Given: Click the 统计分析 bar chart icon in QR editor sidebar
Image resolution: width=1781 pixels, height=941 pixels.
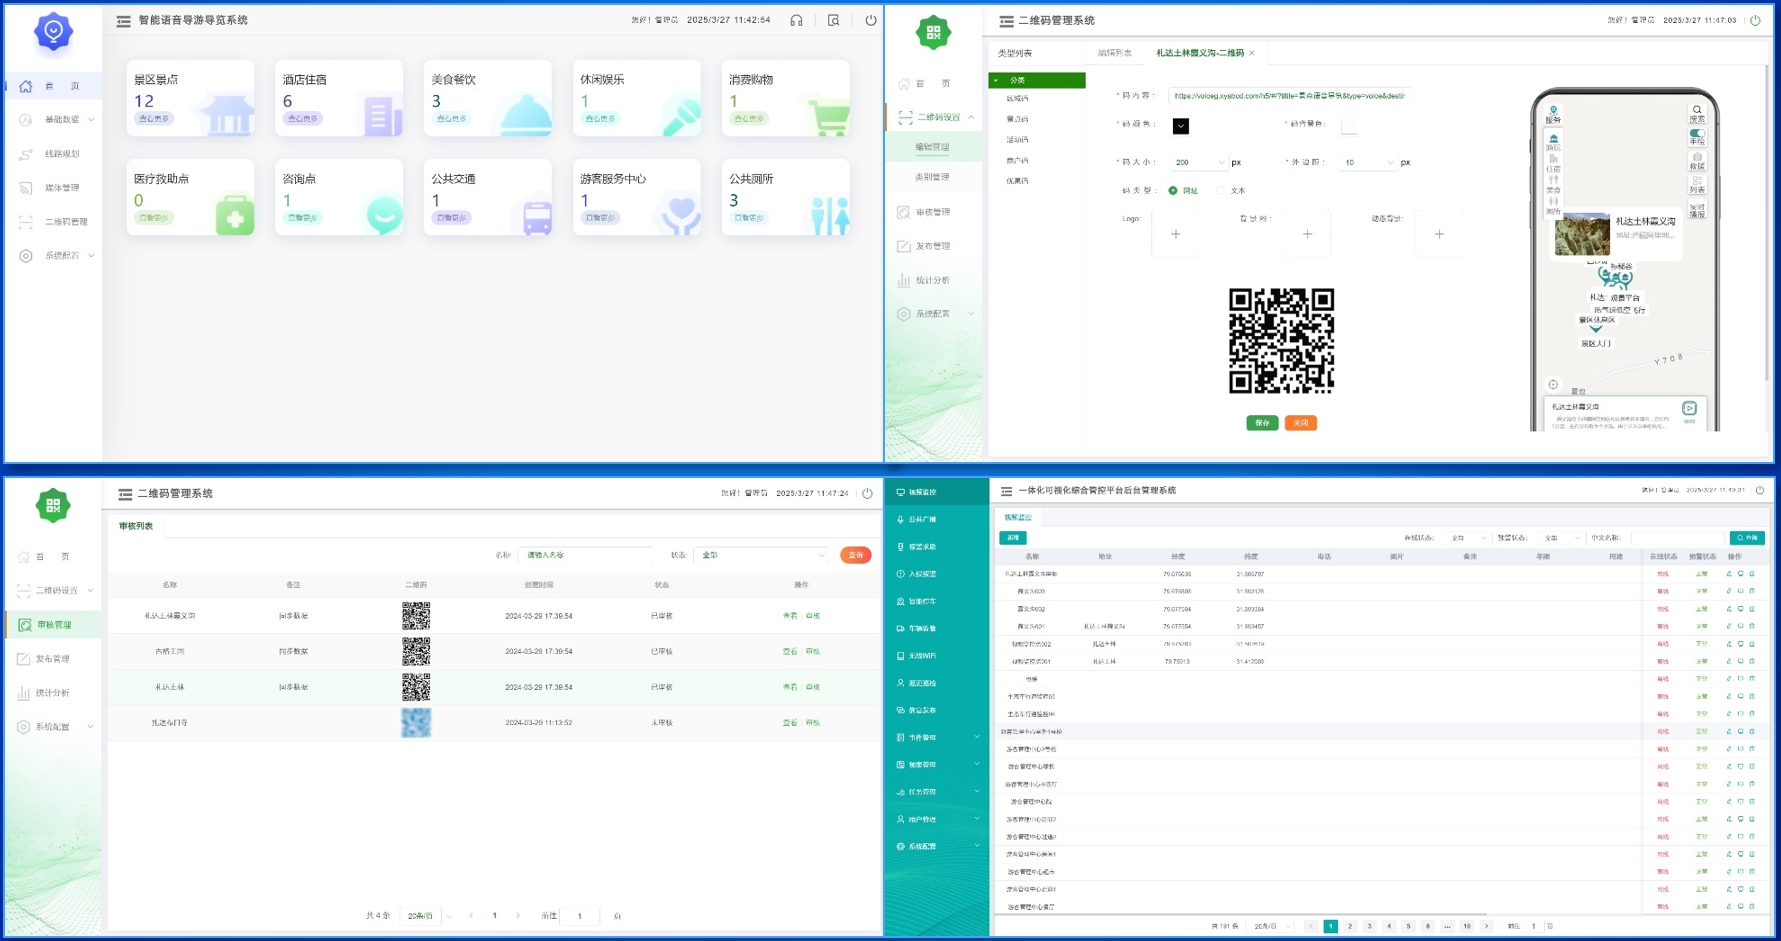Looking at the screenshot, I should pyautogui.click(x=904, y=280).
